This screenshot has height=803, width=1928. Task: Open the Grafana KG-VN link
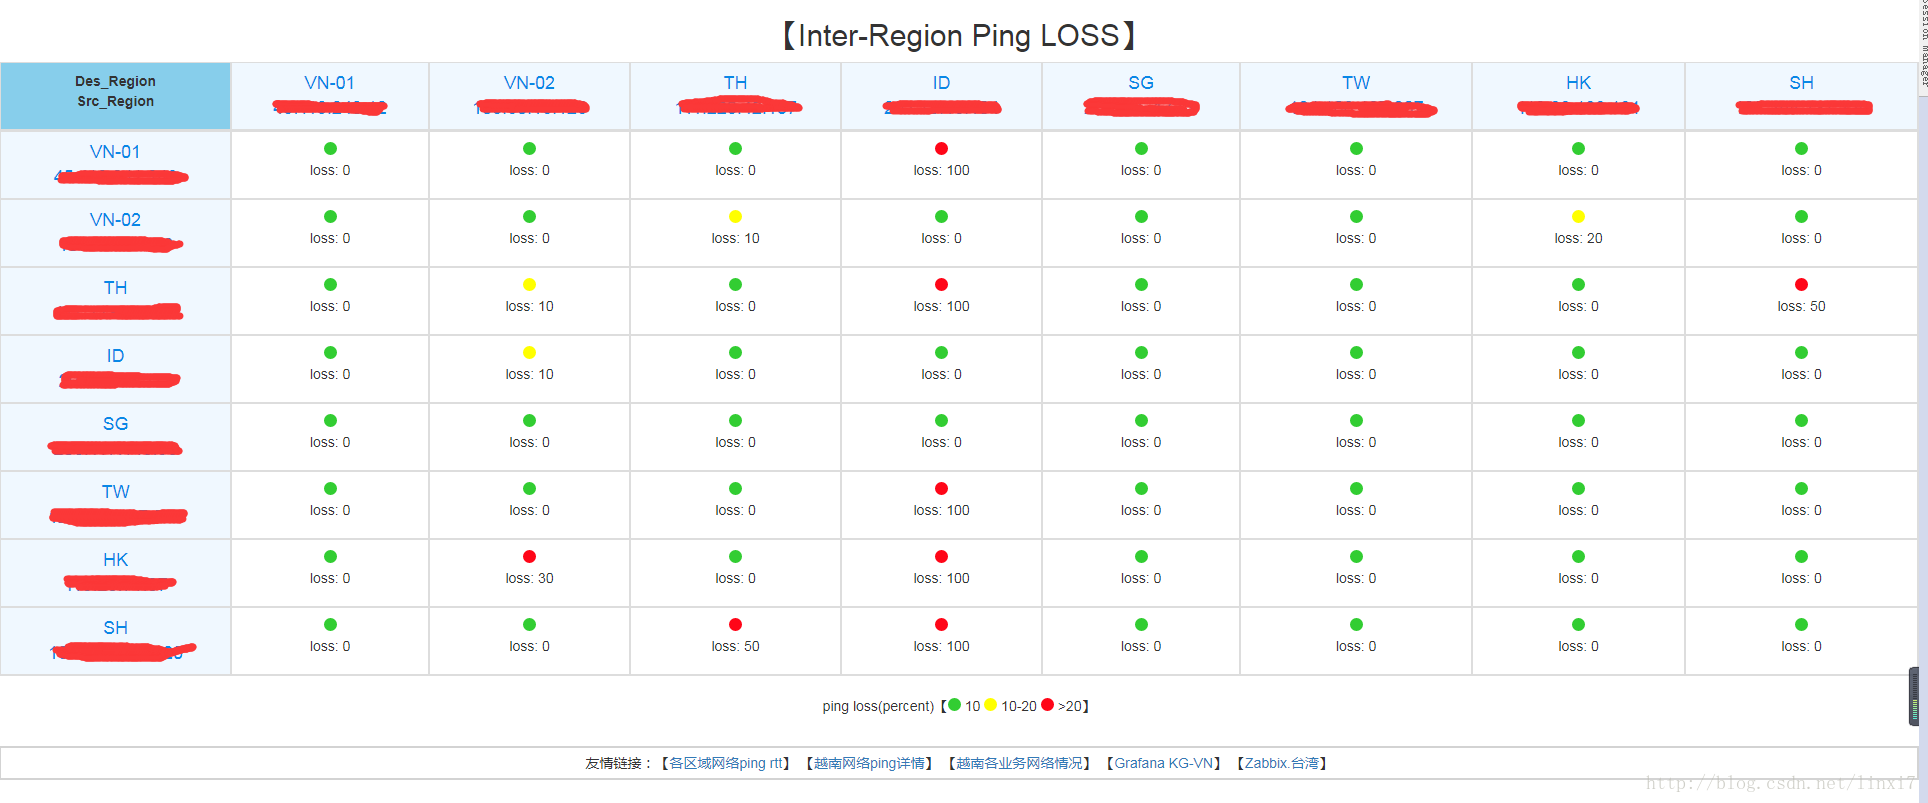point(1164,763)
